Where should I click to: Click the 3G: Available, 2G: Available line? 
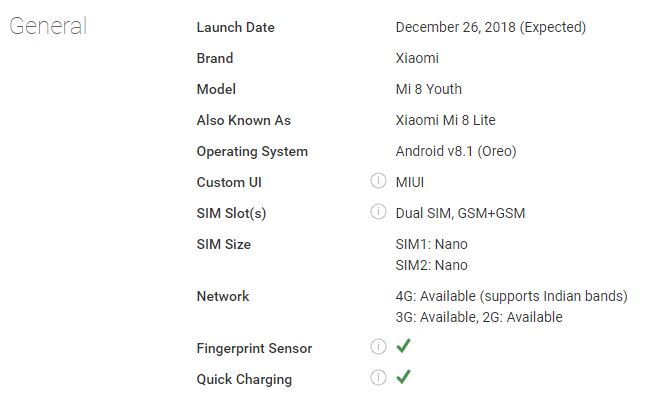tap(479, 317)
